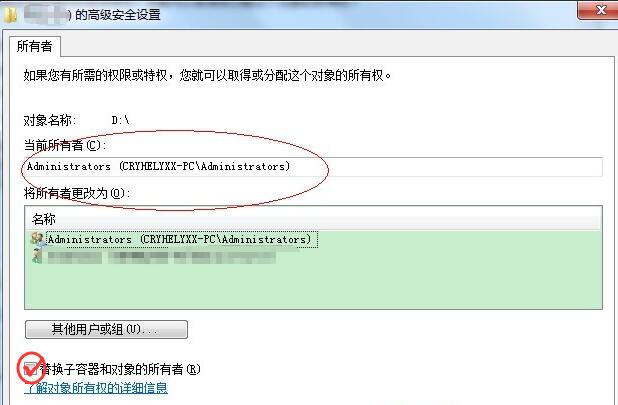Viewport: 618px width, 405px height.
Task: Click the 替换子容器和对象的所有者 label text
Action: coord(121,369)
